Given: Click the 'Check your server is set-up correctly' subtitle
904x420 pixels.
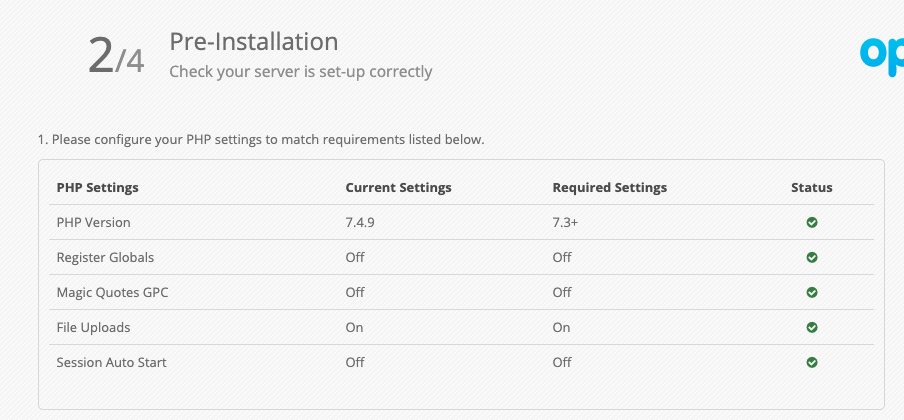Looking at the screenshot, I should (300, 72).
